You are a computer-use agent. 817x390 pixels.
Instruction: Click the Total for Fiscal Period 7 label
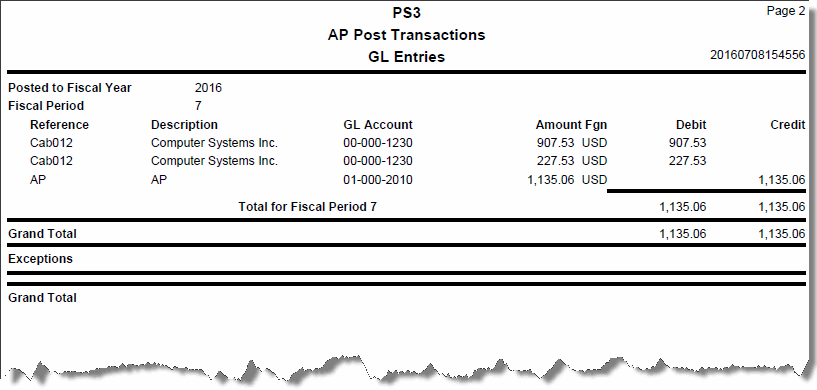tap(307, 207)
